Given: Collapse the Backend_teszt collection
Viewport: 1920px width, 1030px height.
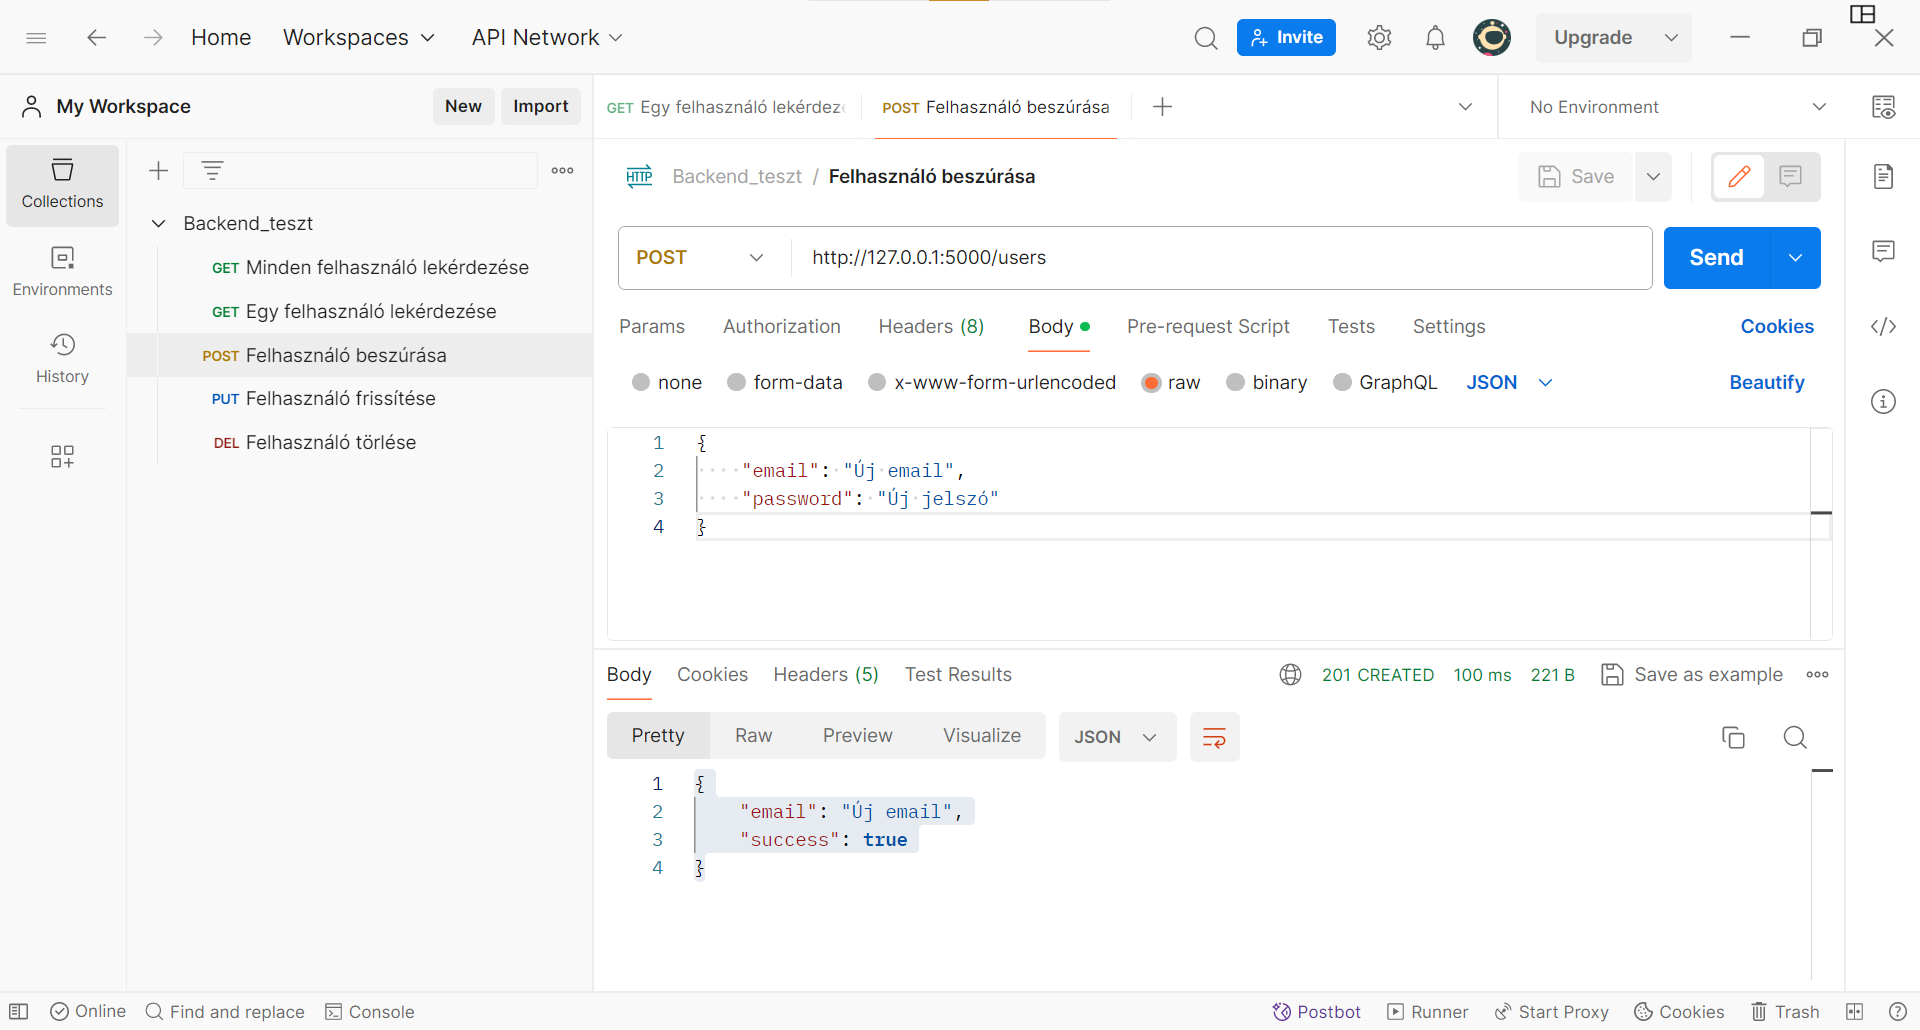Looking at the screenshot, I should click(158, 224).
